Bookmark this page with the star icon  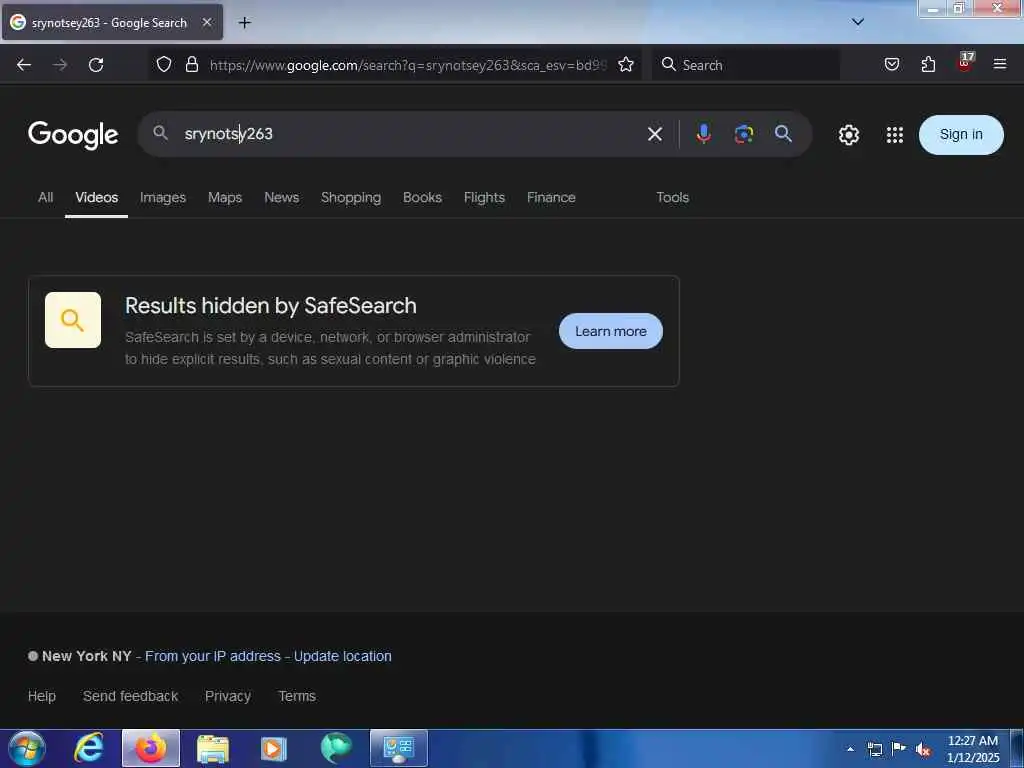(626, 65)
